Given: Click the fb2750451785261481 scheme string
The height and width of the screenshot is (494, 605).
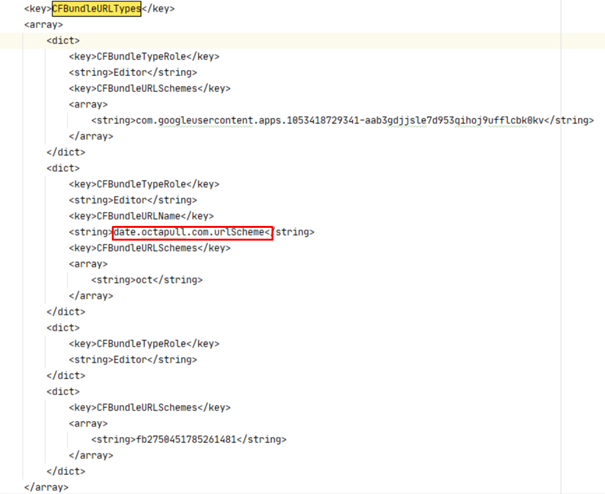Looking at the screenshot, I should coord(188,439).
